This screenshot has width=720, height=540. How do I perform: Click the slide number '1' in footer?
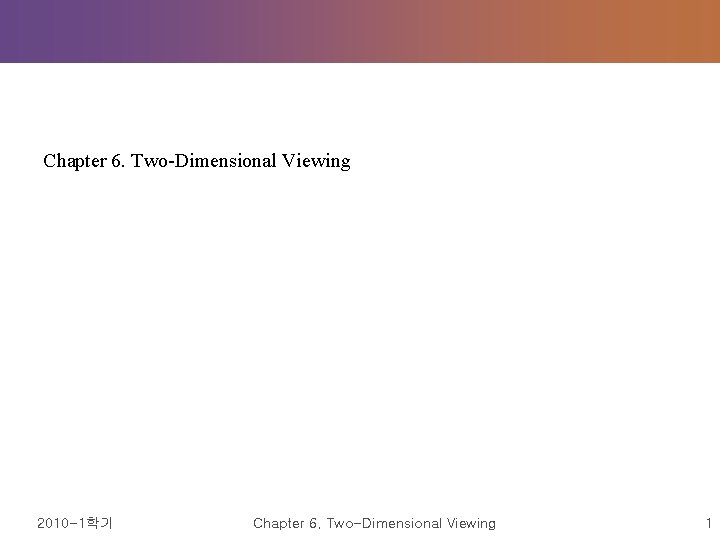click(709, 523)
